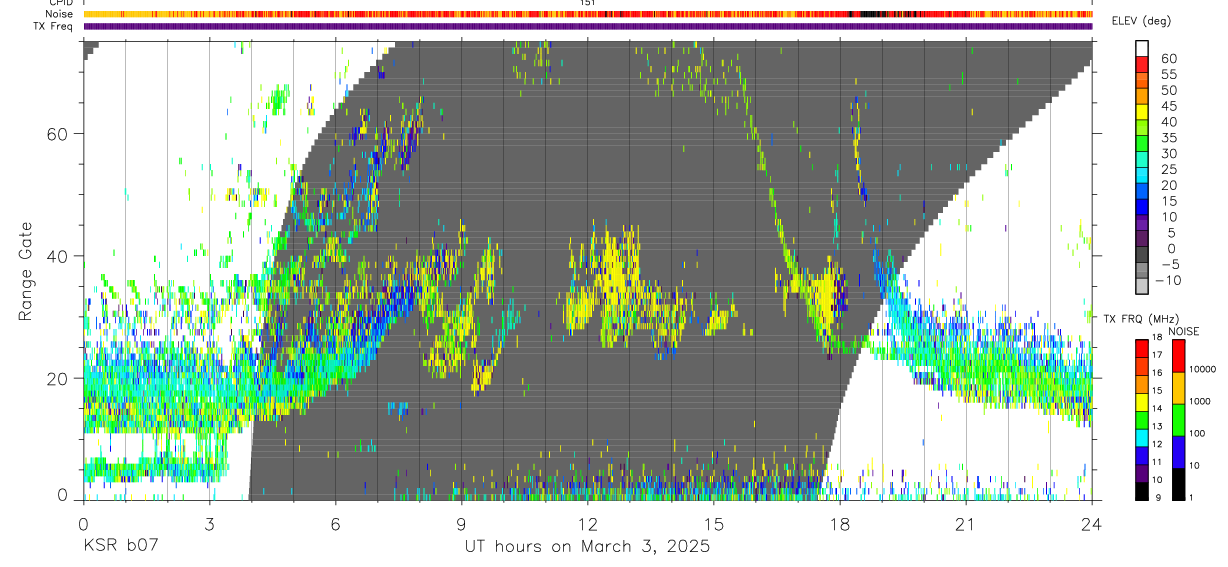Click the '9' tick on the UT hours axis

[461, 523]
